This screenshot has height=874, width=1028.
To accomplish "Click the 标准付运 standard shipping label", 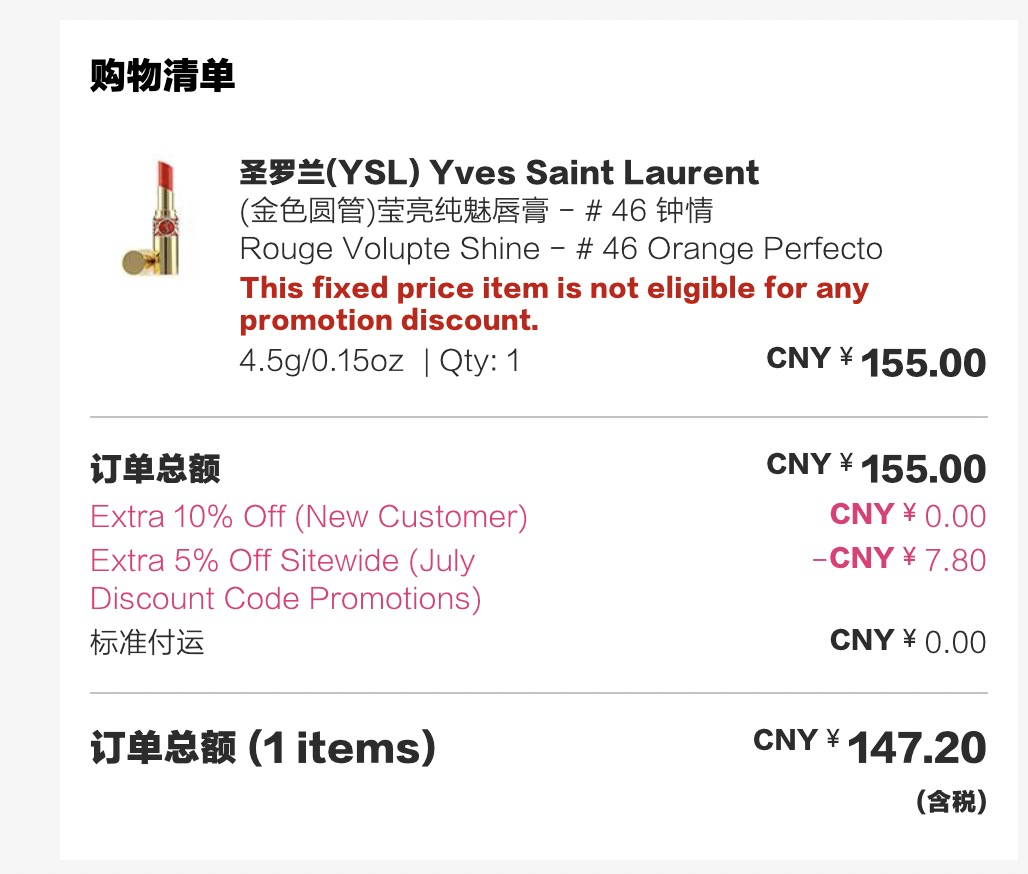I will pos(148,642).
